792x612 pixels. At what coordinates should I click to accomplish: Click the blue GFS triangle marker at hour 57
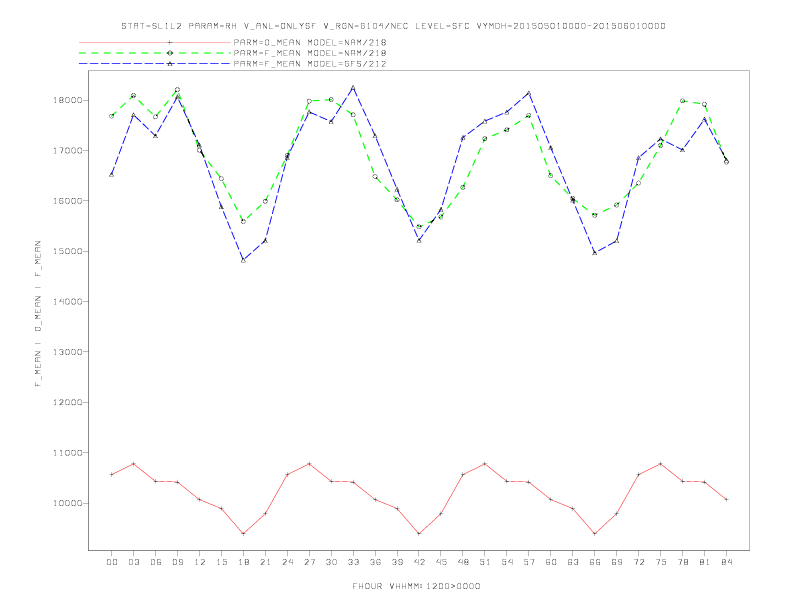529,93
